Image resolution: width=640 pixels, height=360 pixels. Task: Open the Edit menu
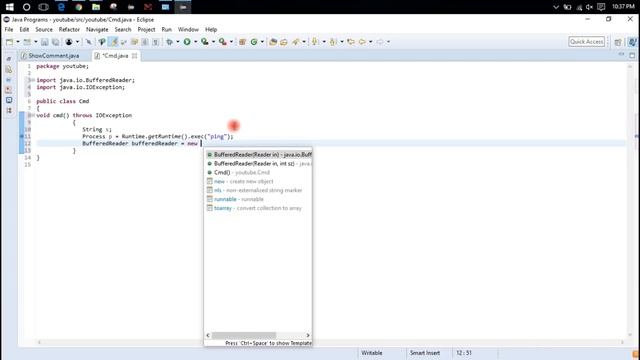click(24, 29)
